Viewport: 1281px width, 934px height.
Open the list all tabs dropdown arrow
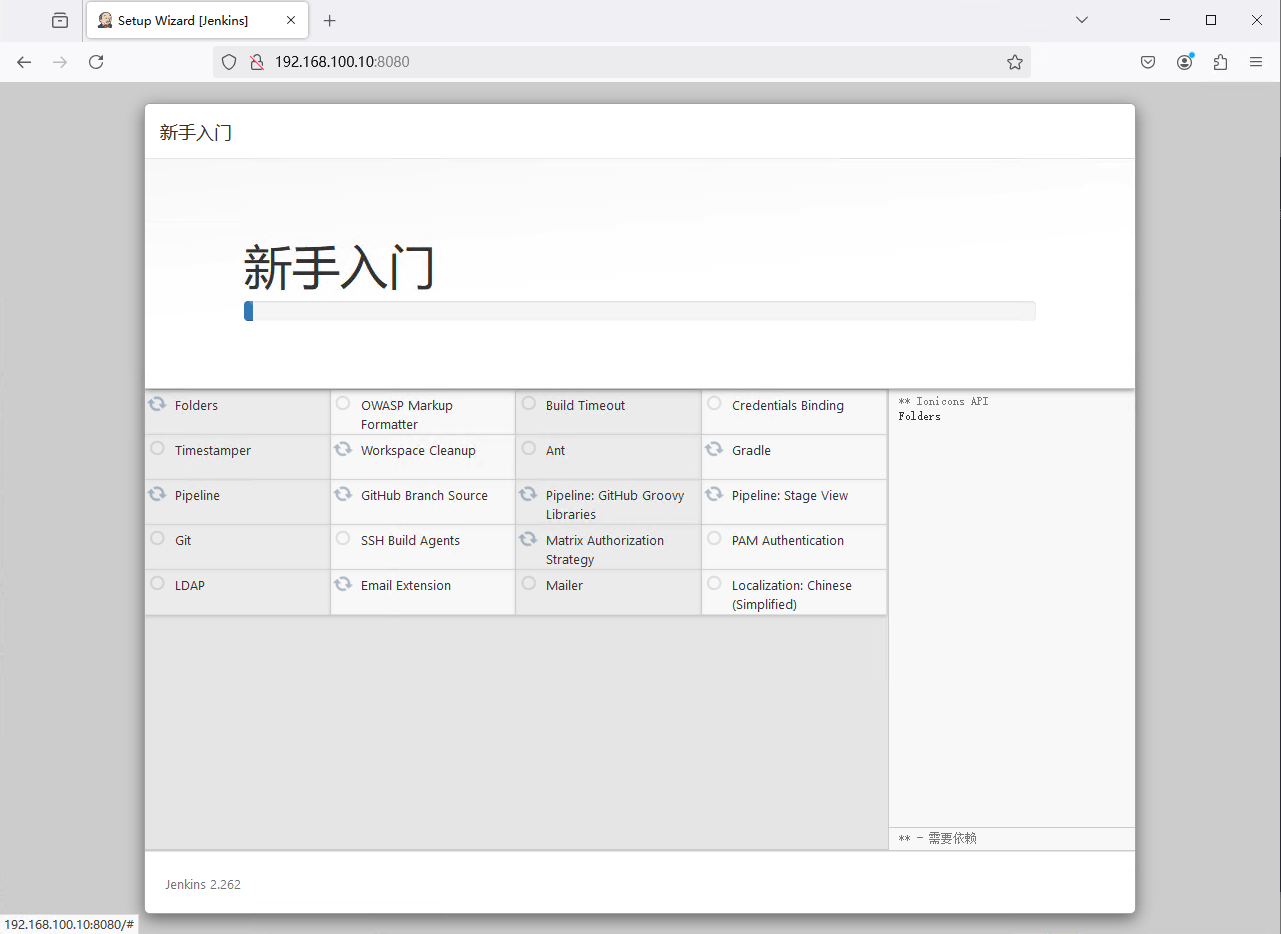pos(1081,20)
